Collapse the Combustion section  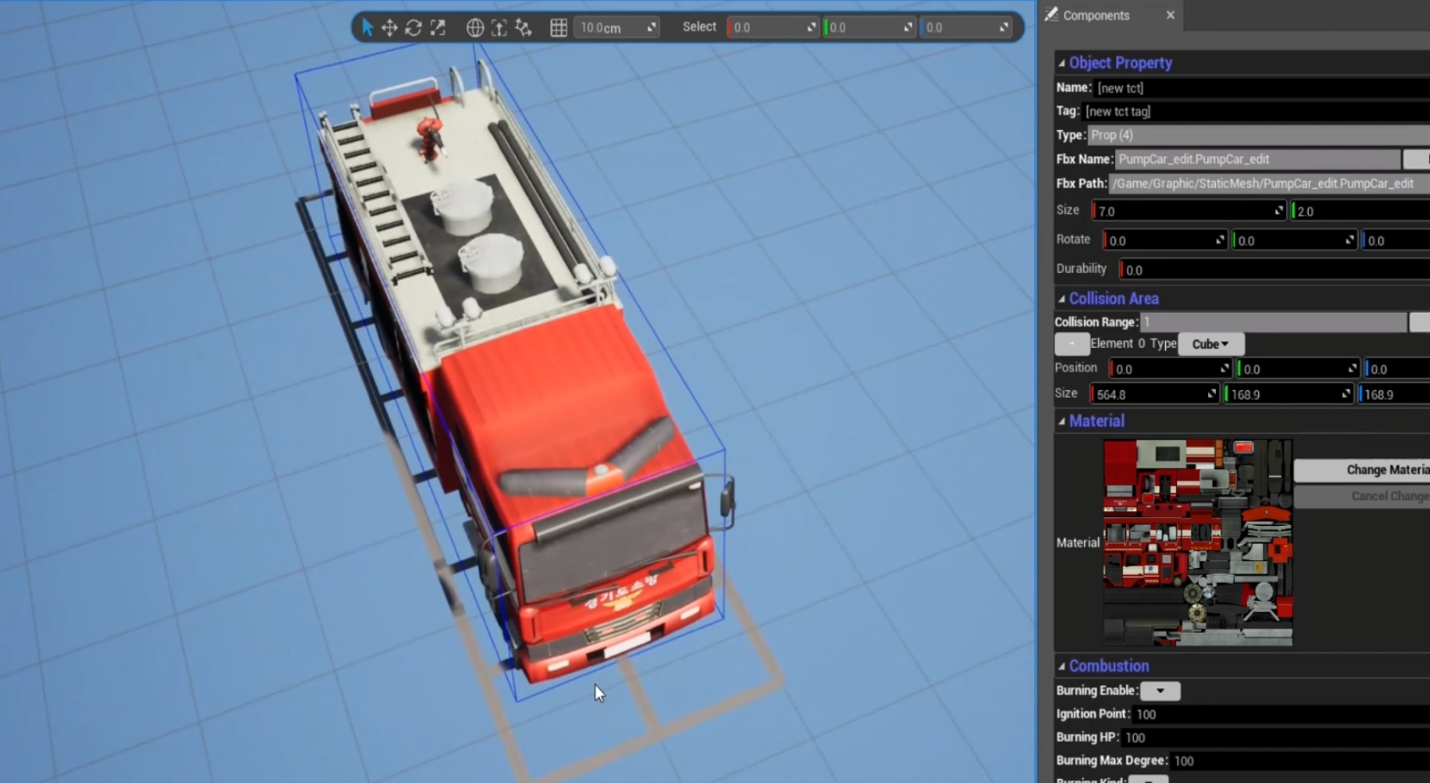(1062, 666)
